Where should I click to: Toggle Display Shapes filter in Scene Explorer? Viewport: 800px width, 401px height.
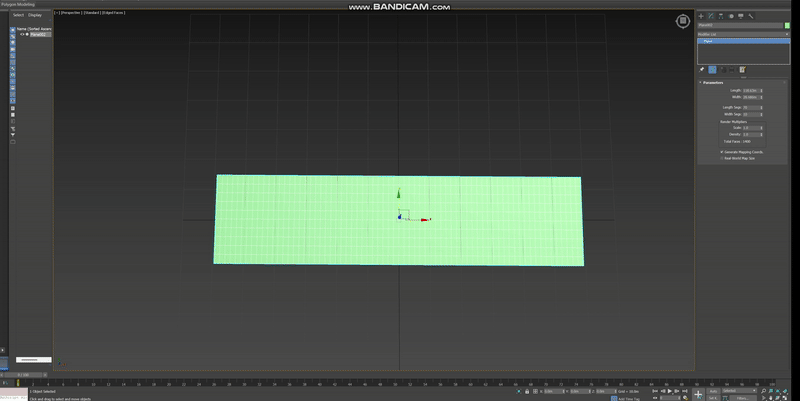(13, 37)
